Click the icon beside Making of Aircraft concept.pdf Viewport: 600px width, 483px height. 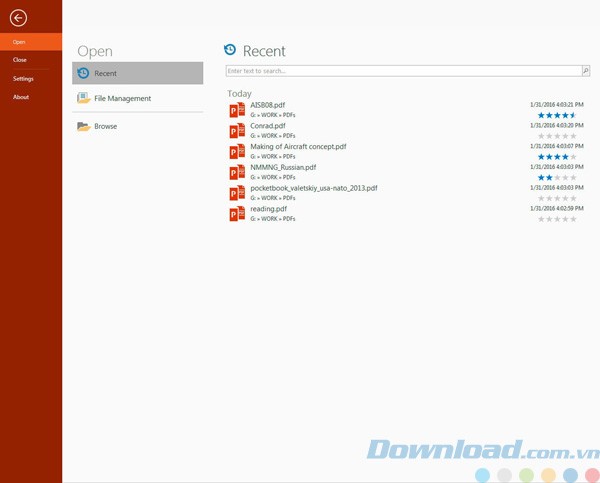[x=237, y=151]
